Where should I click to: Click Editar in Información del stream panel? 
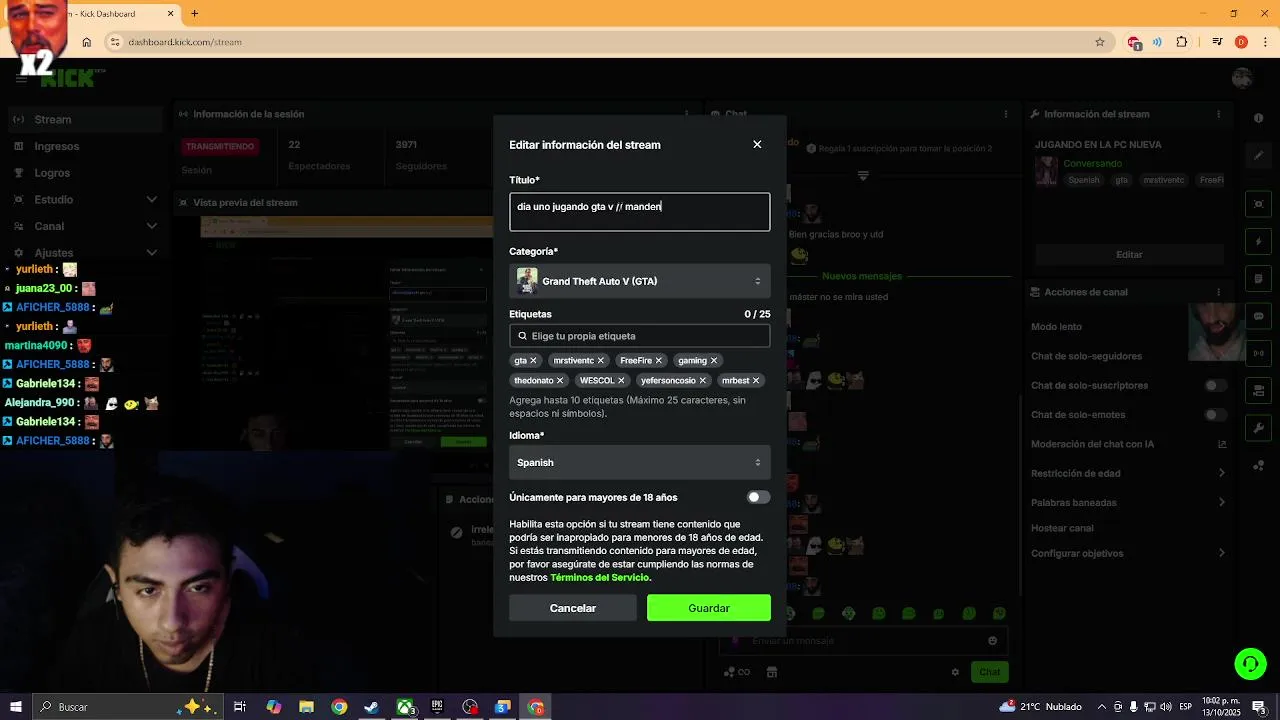coord(1129,255)
